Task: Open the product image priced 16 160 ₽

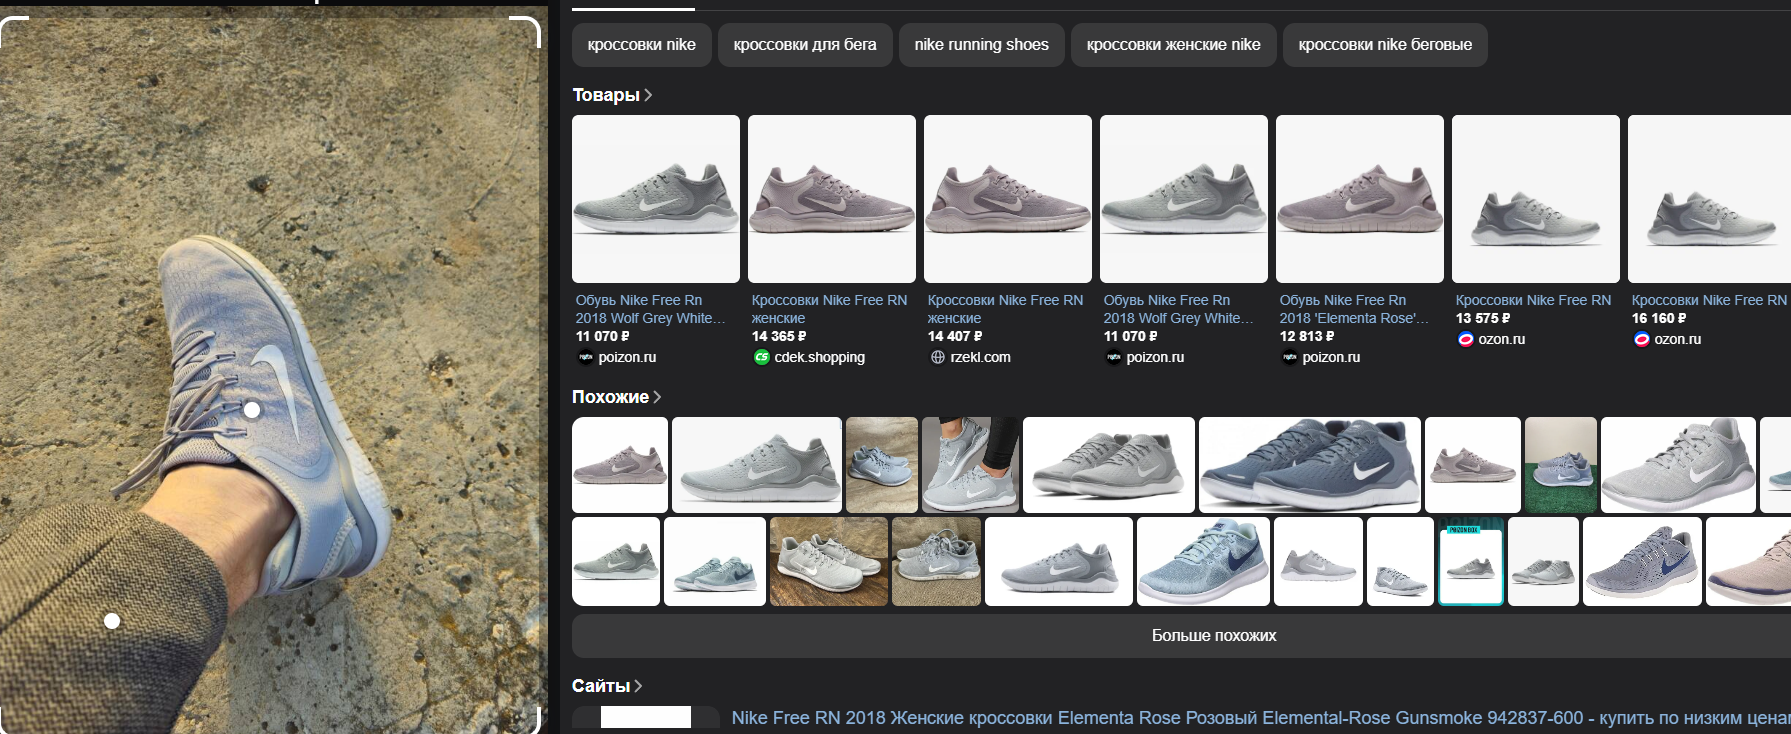Action: click(x=1709, y=199)
